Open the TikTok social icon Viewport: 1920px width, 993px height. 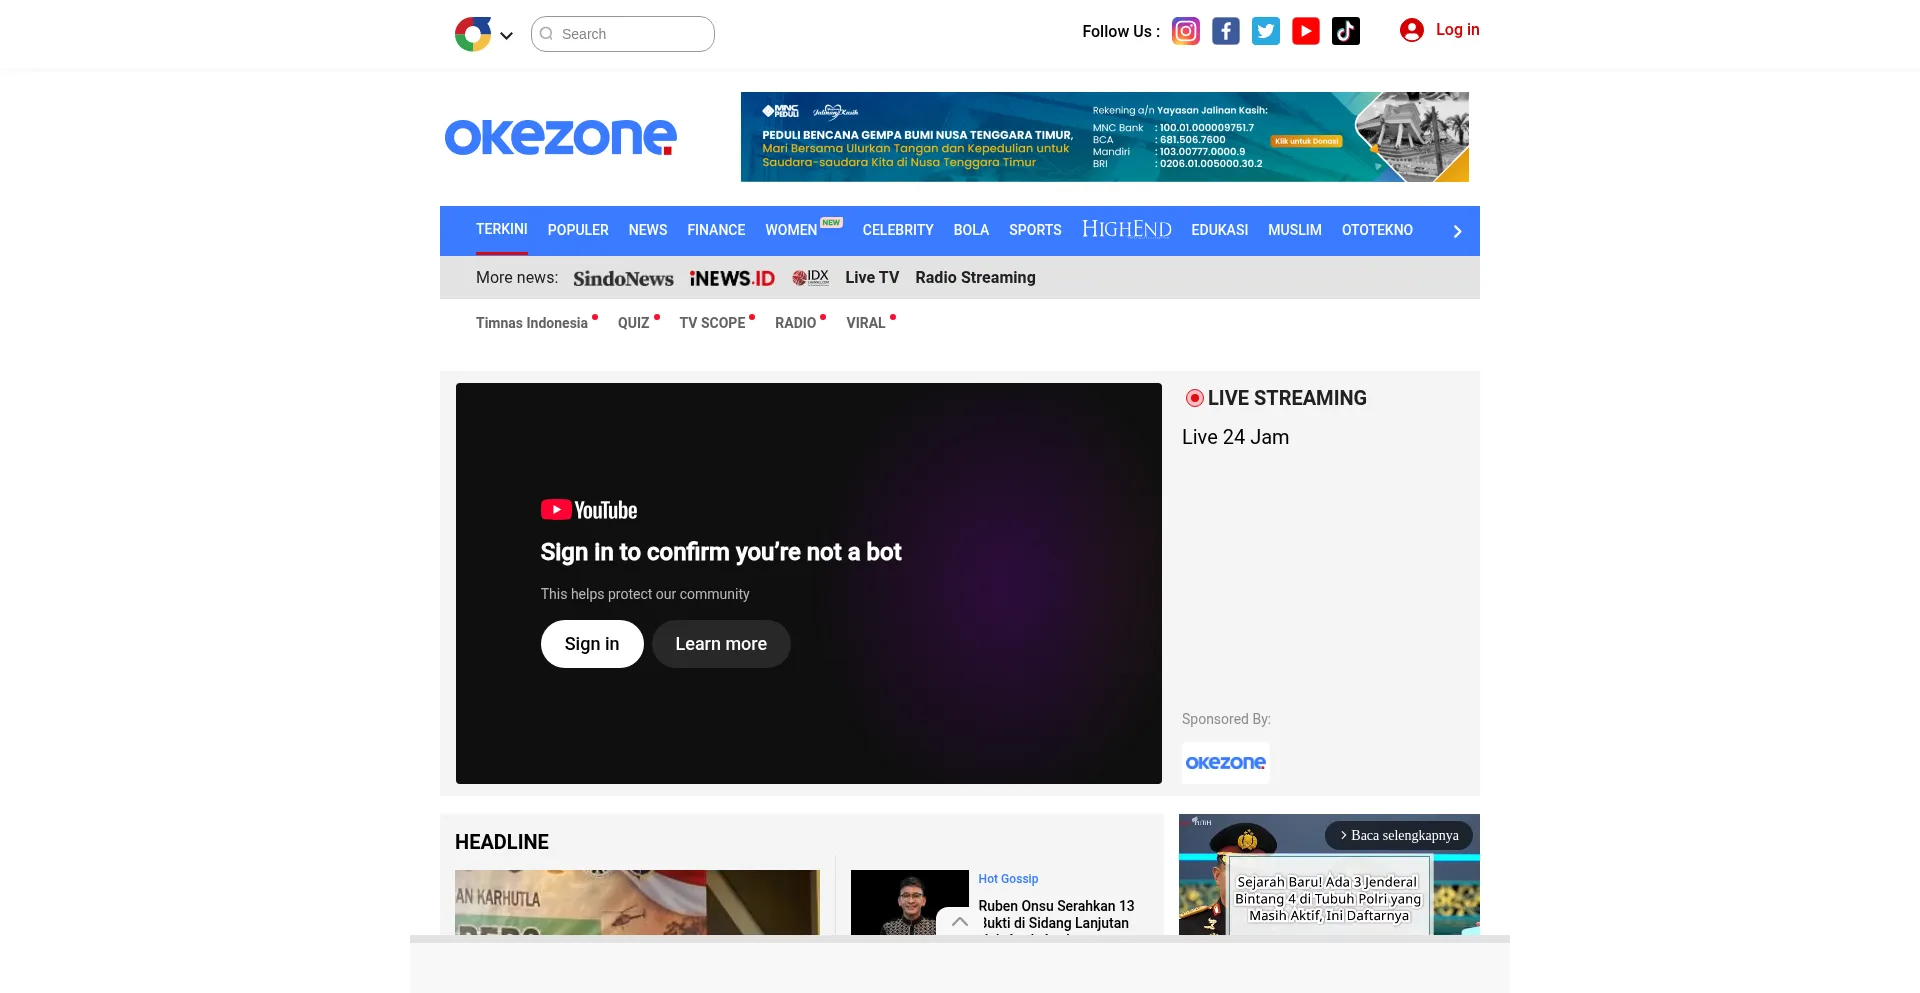1346,31
